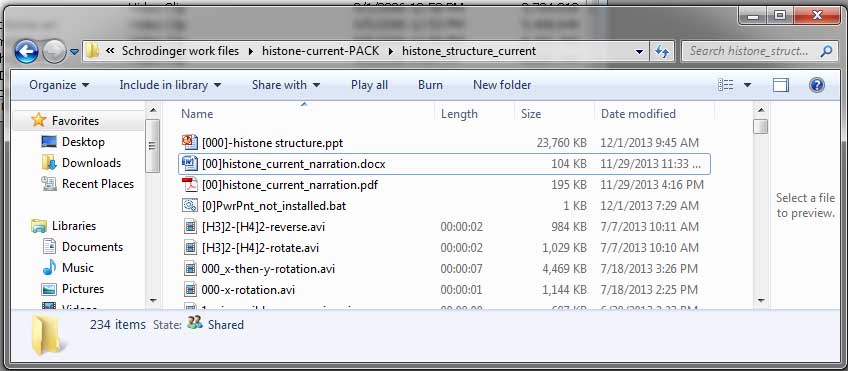Image resolution: width=848 pixels, height=371 pixels.
Task: Select file name '[0]PwrPnt_not_installed.bat'
Action: [274, 206]
